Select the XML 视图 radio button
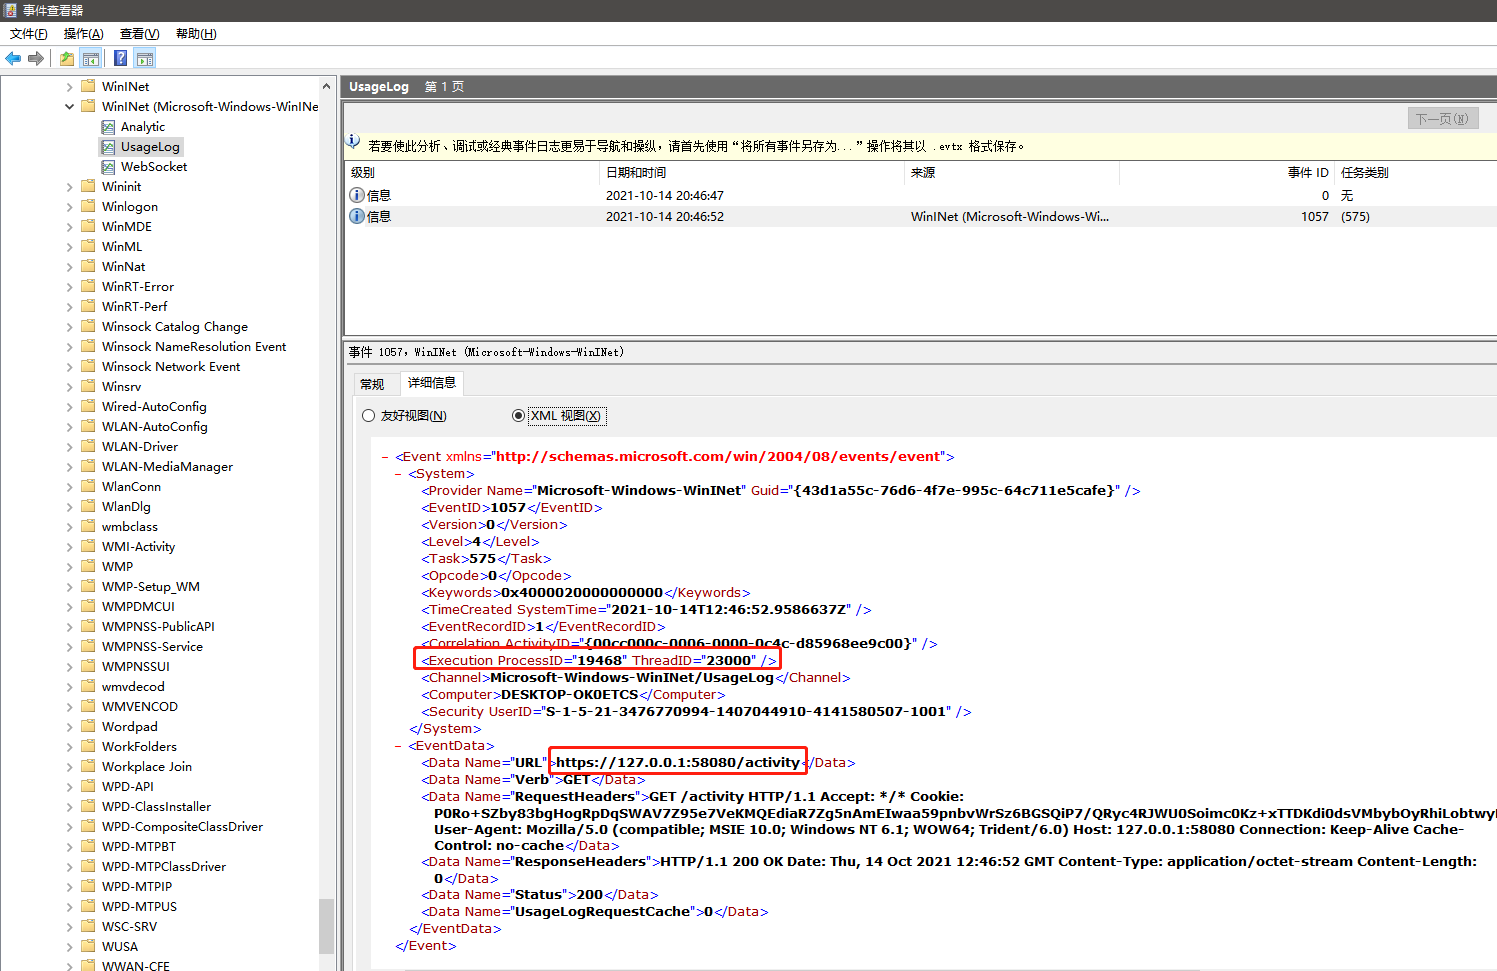 coord(518,416)
